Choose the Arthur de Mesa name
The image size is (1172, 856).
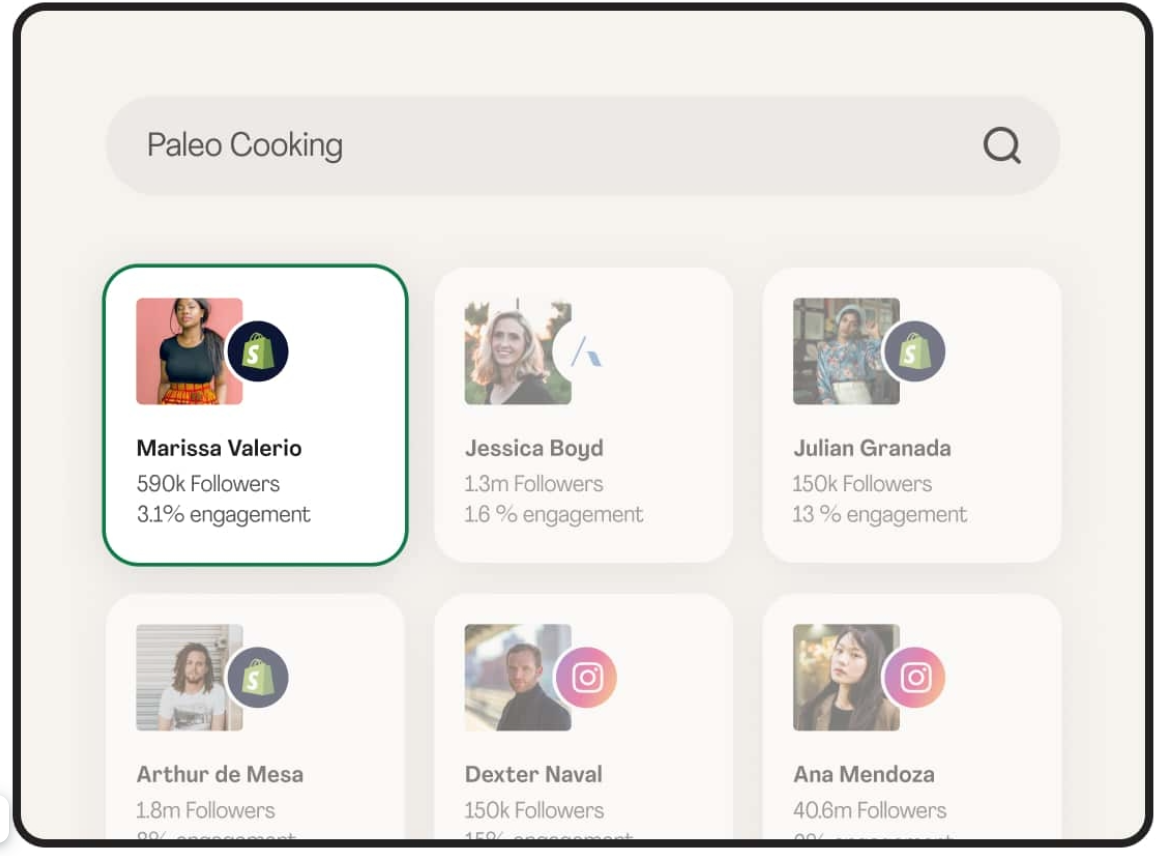[220, 774]
